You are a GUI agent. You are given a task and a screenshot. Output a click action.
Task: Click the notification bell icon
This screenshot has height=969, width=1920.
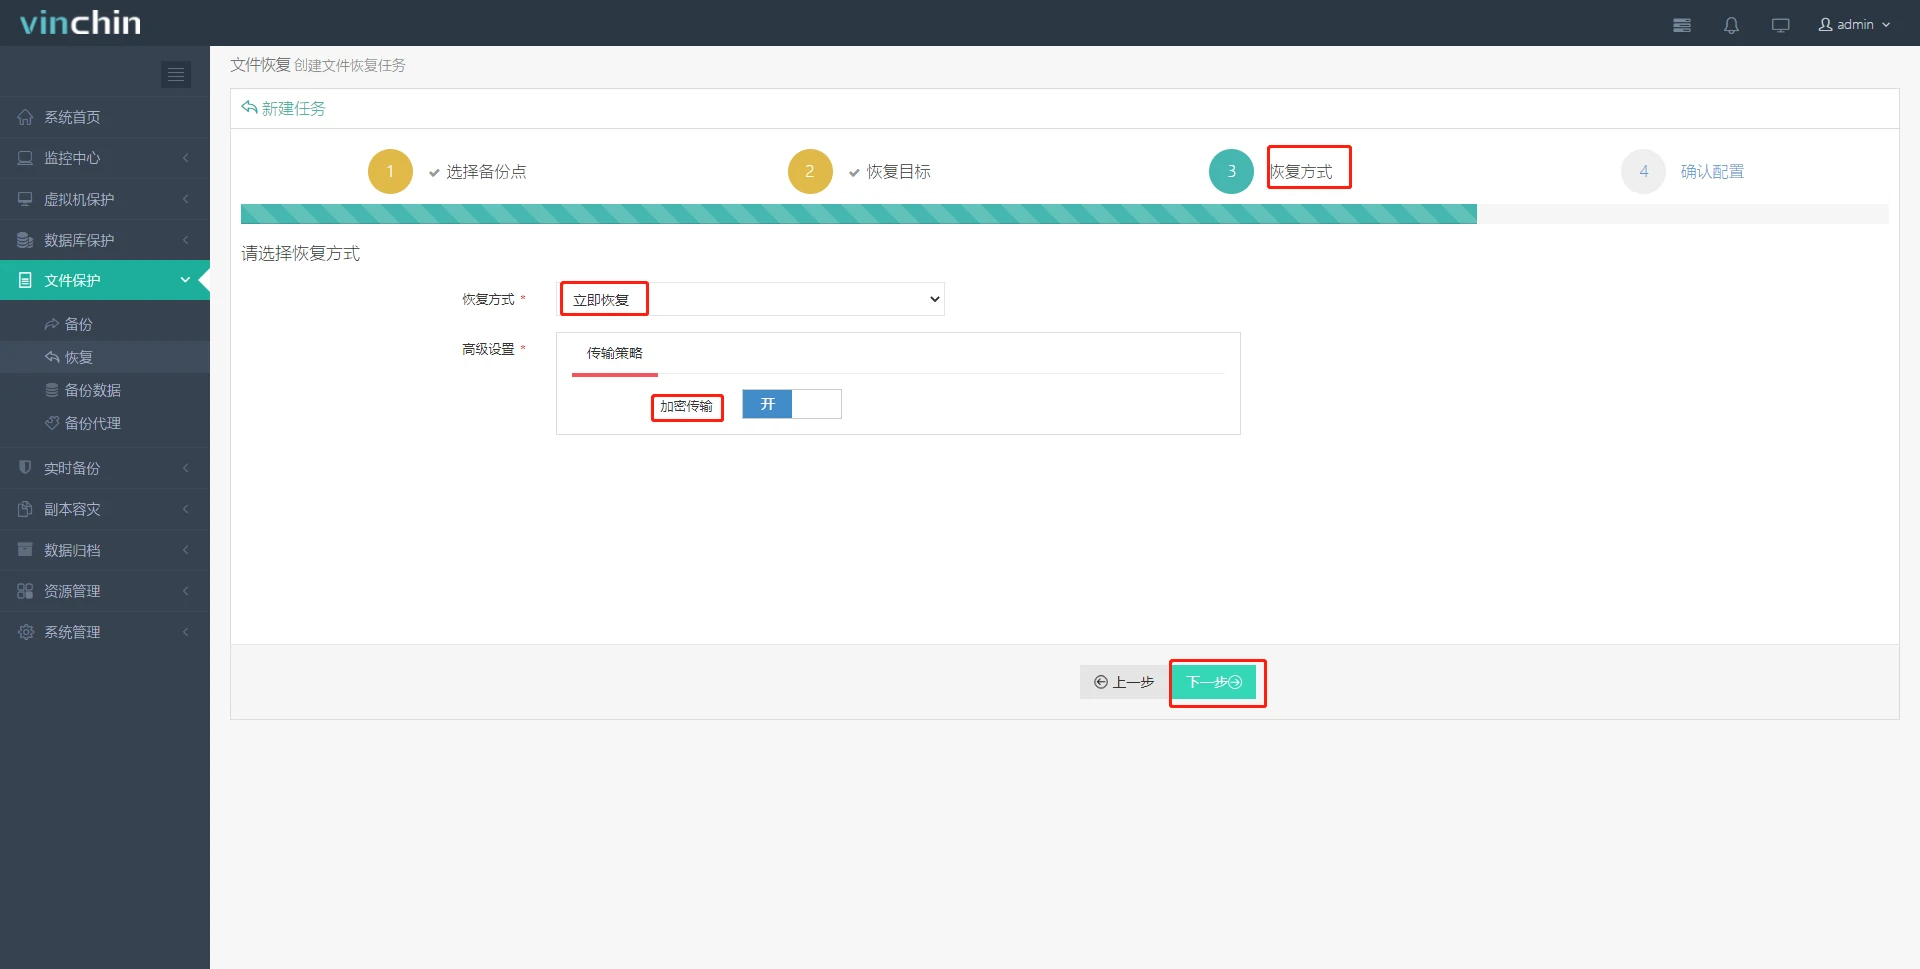click(1731, 25)
